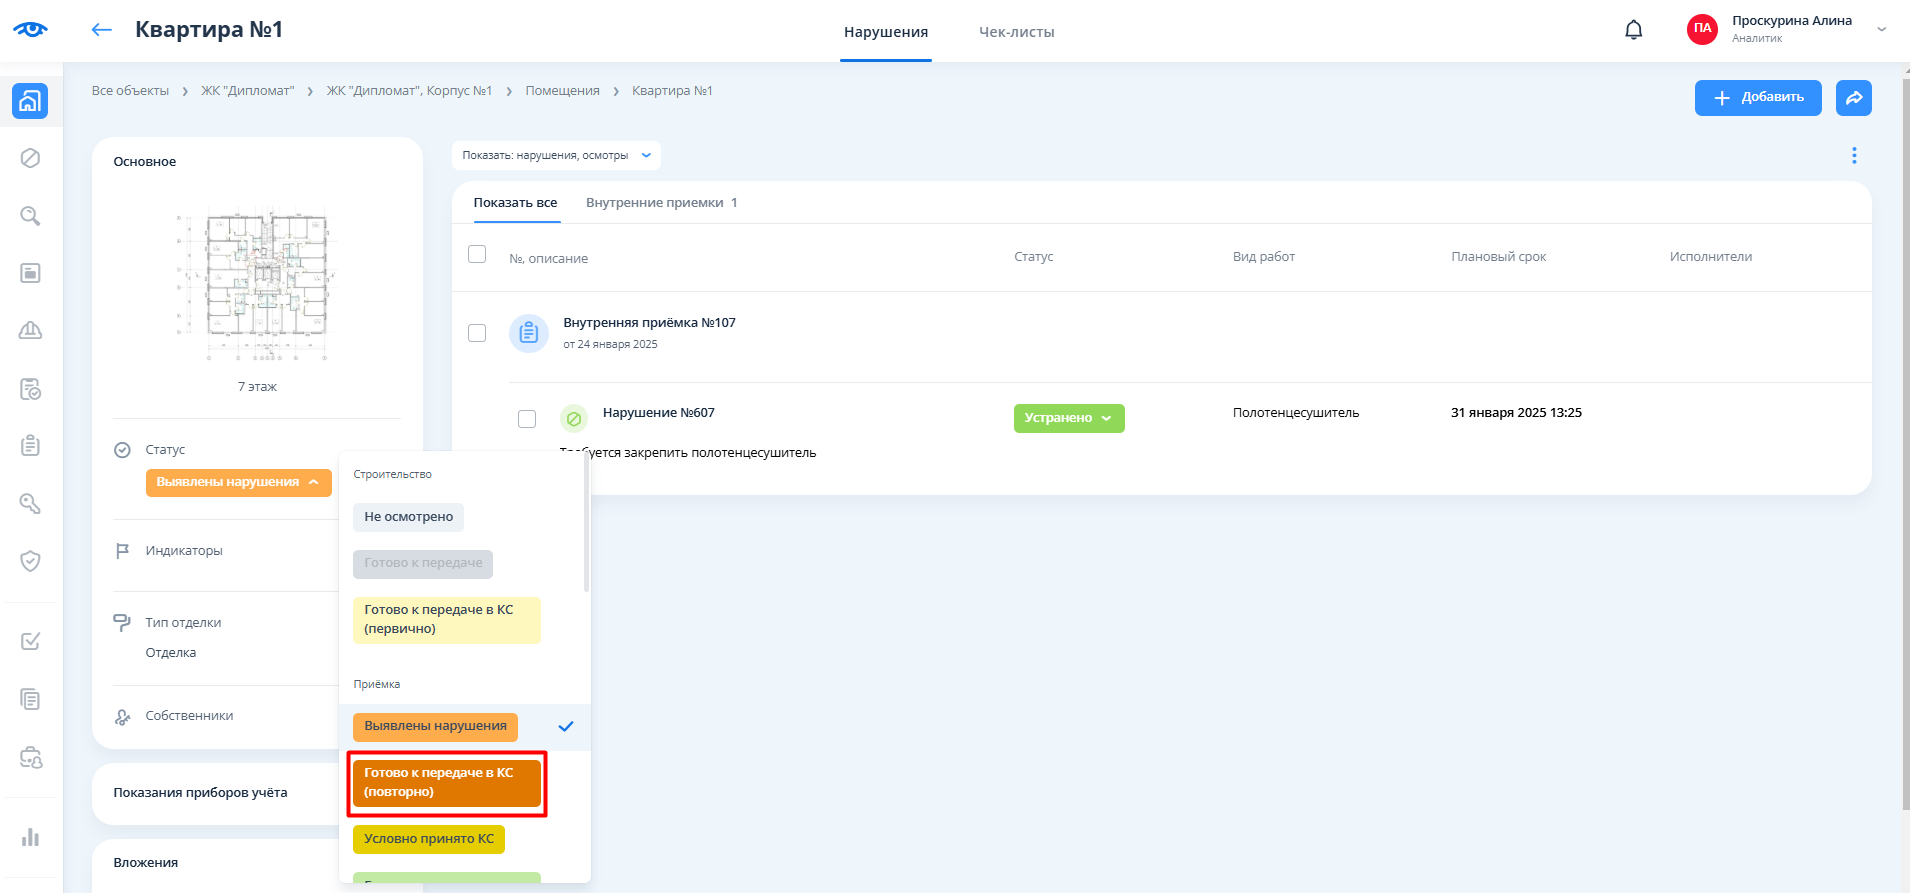Open the floor plan thumbnail for 7 этаж
1910x893 pixels.
coord(258,285)
